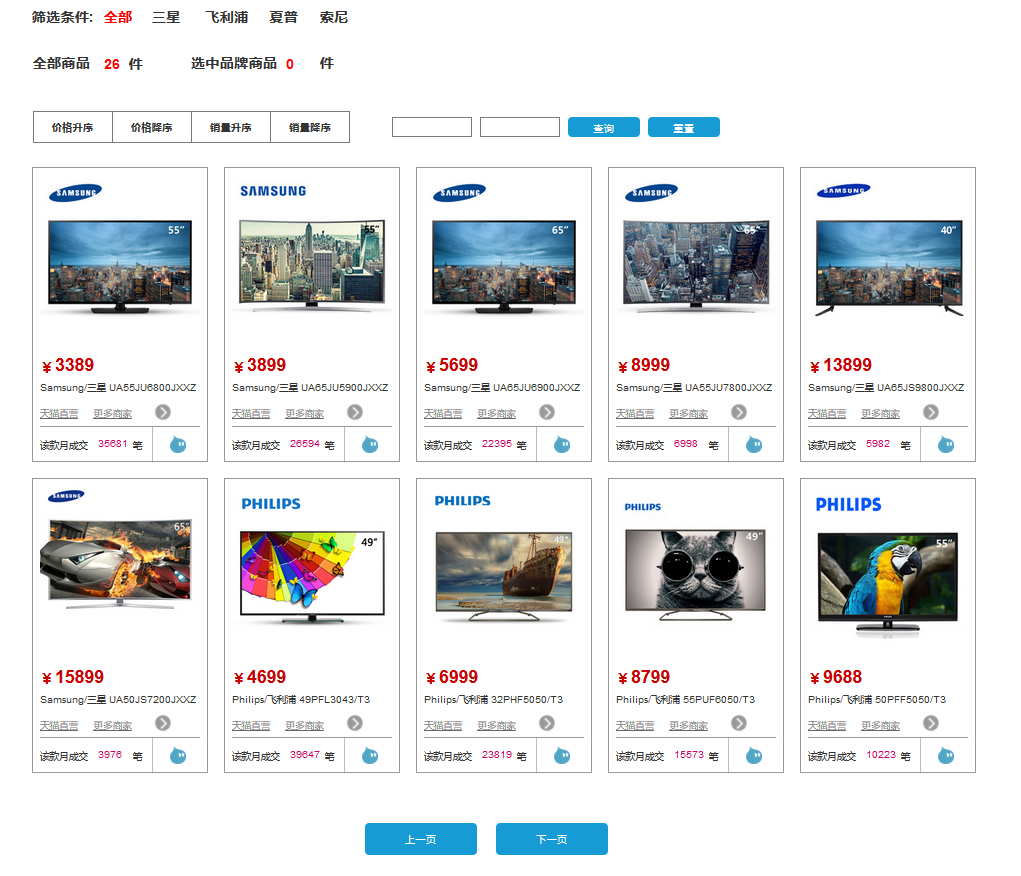Image resolution: width=1021 pixels, height=876 pixels.
Task: Click the sales count 39647
Action: tap(305, 755)
